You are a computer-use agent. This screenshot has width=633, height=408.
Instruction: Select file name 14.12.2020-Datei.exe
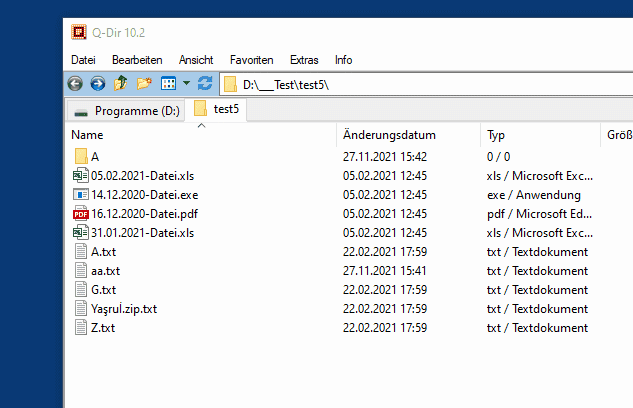tap(145, 195)
